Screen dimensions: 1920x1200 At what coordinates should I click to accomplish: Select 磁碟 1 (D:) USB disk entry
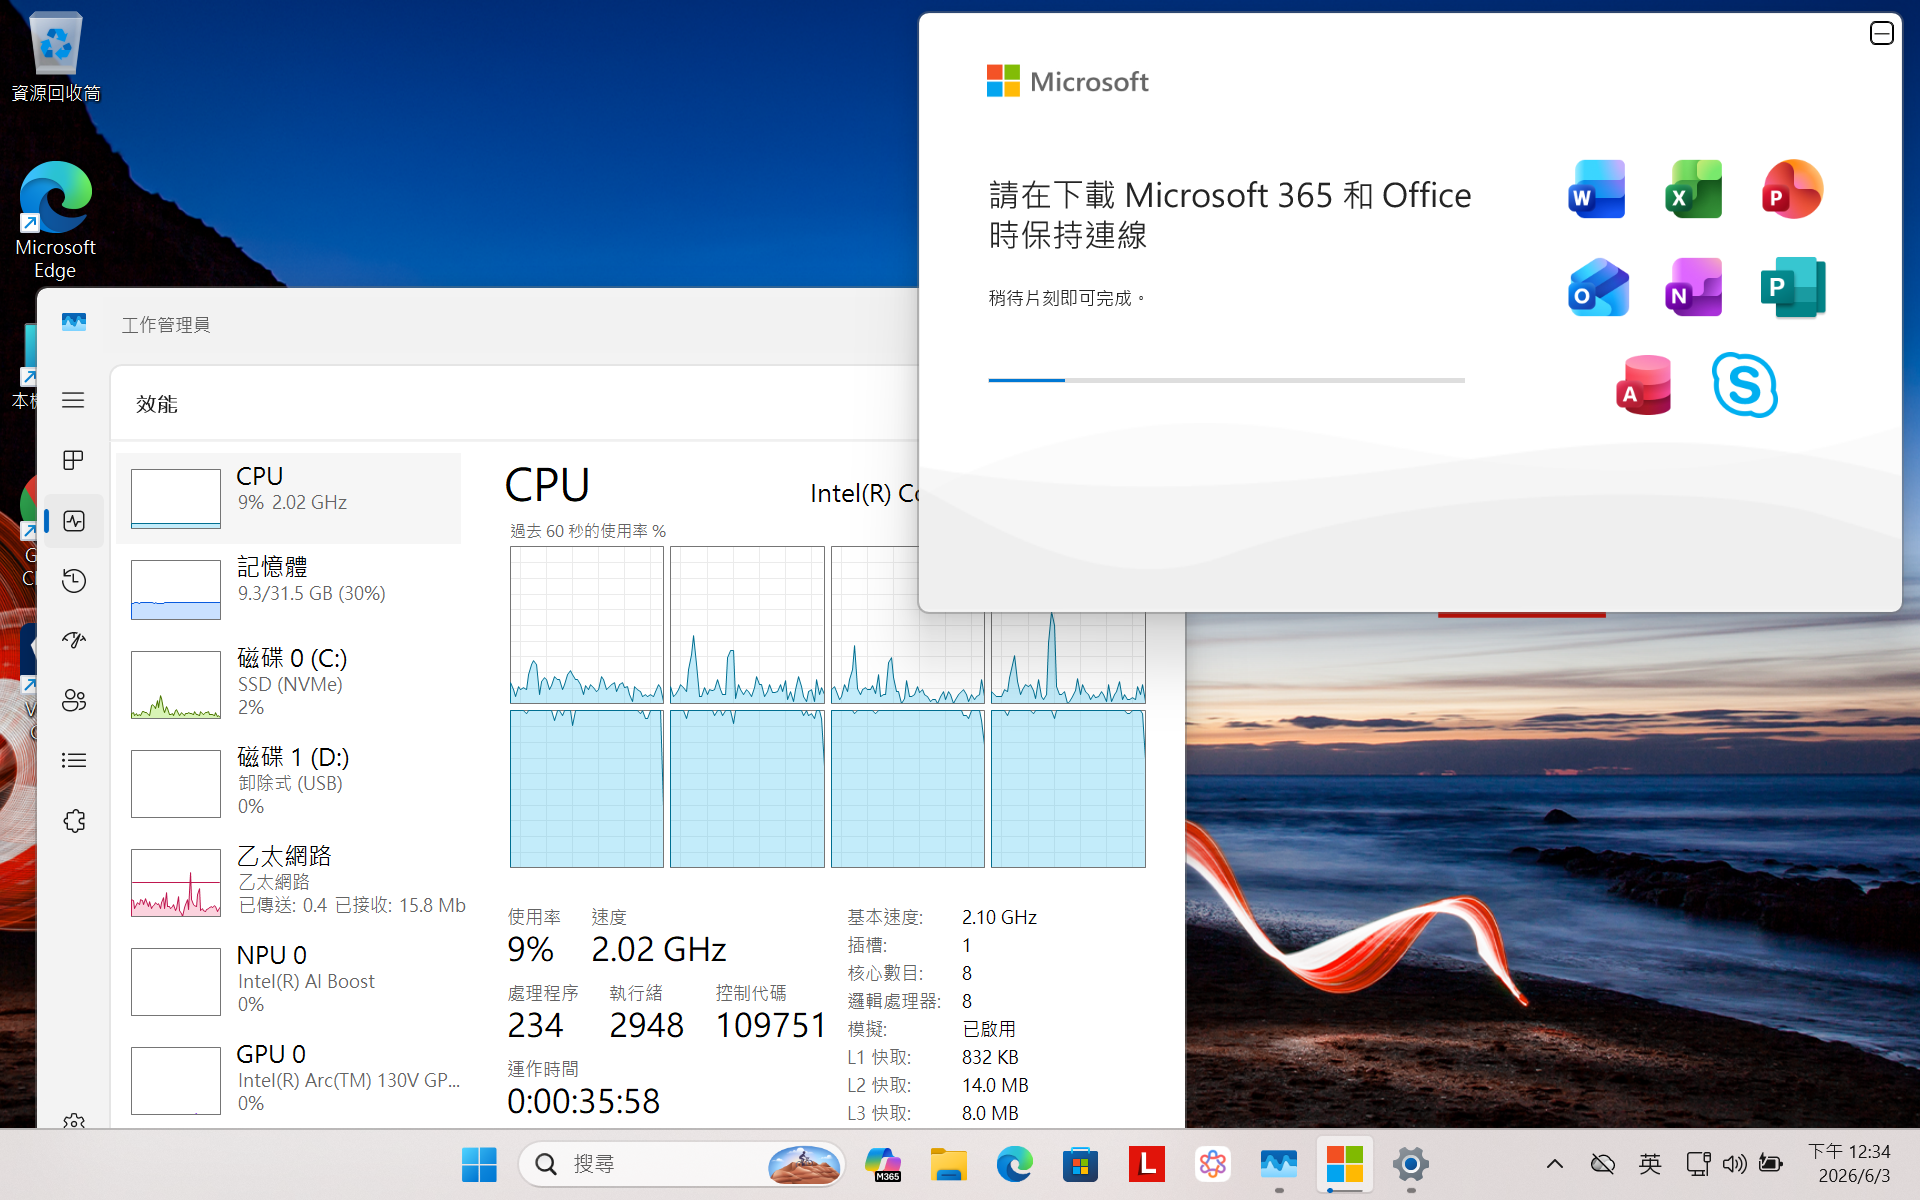(289, 783)
